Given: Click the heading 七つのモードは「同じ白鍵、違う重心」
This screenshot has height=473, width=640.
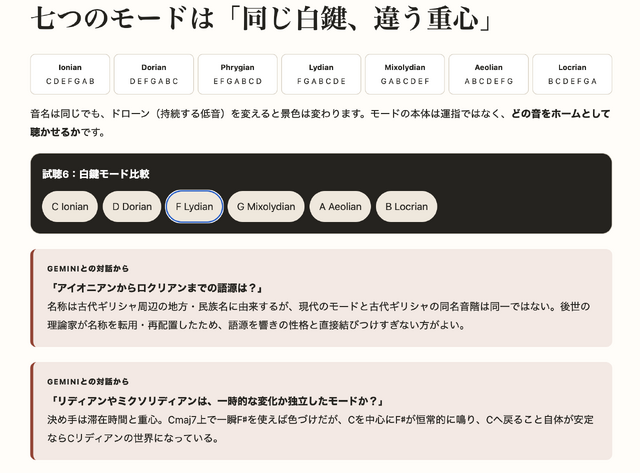Looking at the screenshot, I should [261, 18].
